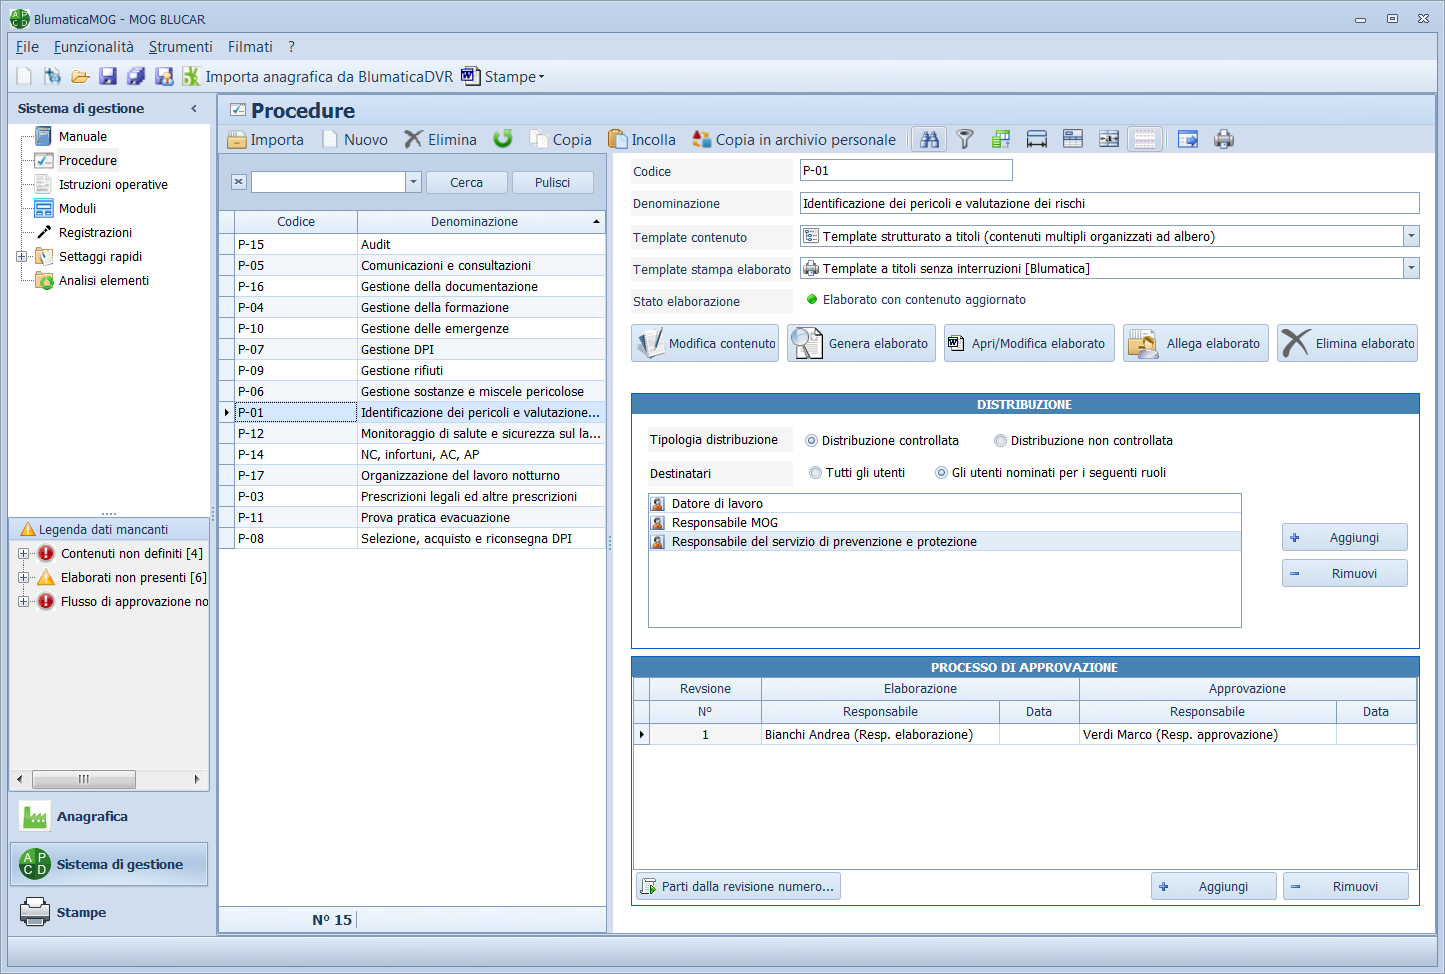Click the Cerca button
Screen dimensions: 1445x974
(x=466, y=183)
